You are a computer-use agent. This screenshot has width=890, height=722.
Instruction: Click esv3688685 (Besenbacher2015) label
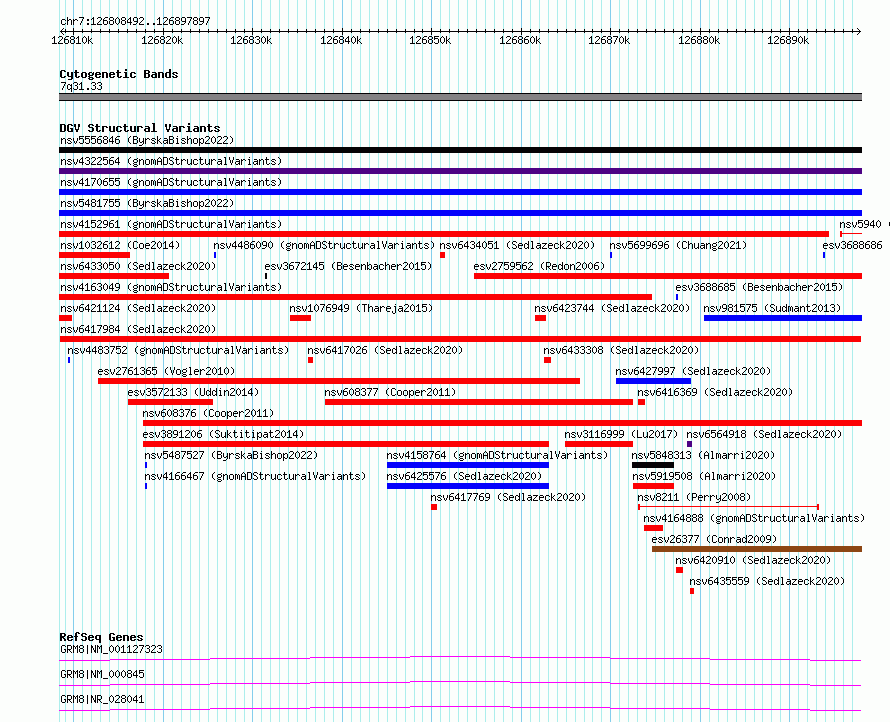(759, 287)
